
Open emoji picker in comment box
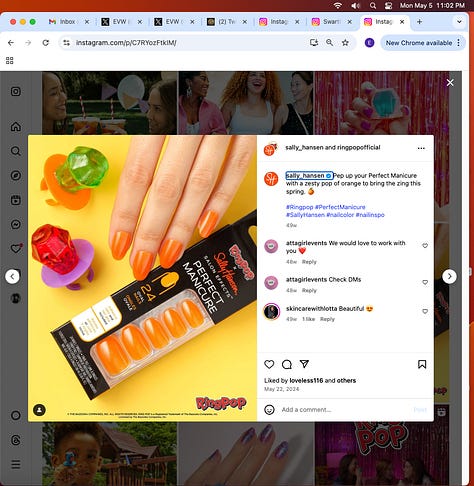point(269,410)
